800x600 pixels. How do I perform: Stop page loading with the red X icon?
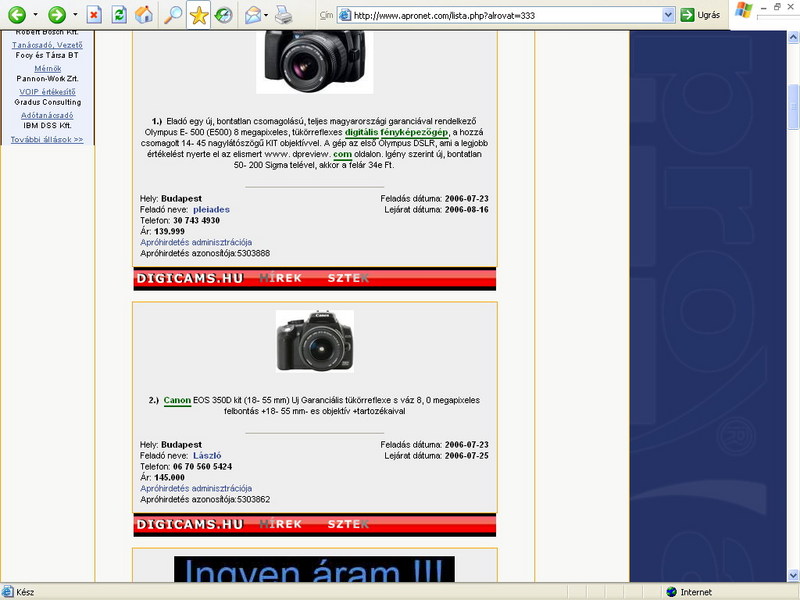click(93, 15)
